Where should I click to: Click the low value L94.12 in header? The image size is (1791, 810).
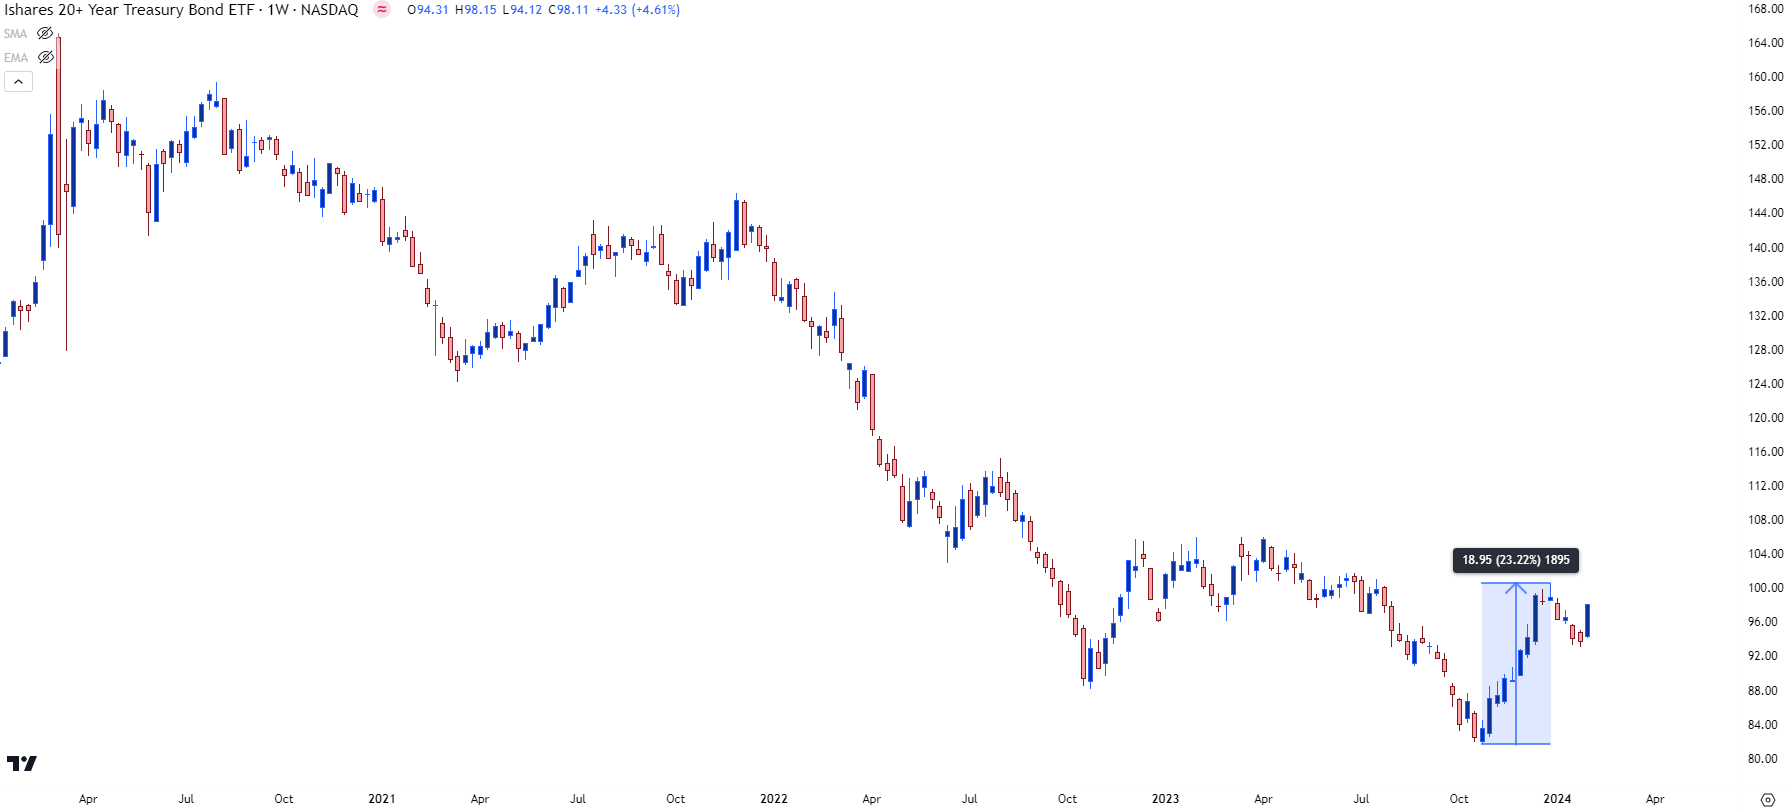click(x=522, y=10)
